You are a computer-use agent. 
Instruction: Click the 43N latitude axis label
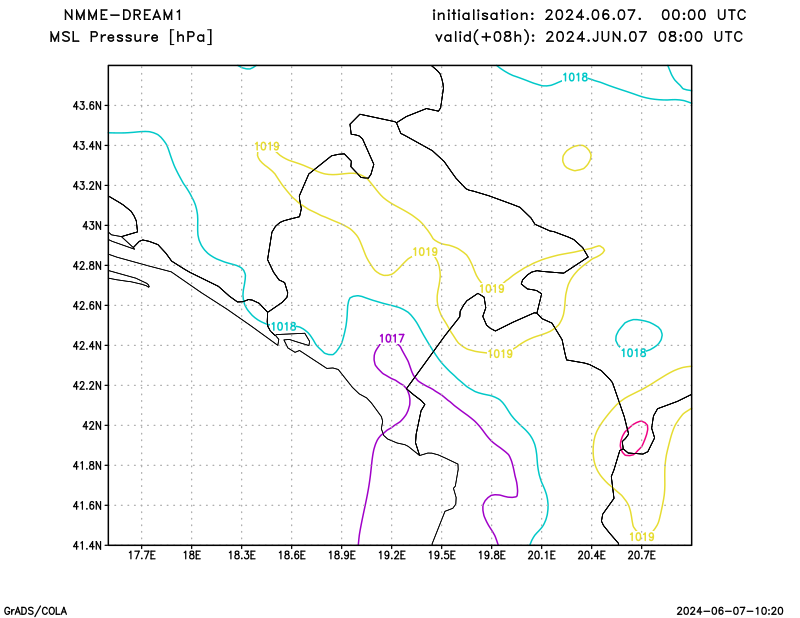coord(92,226)
